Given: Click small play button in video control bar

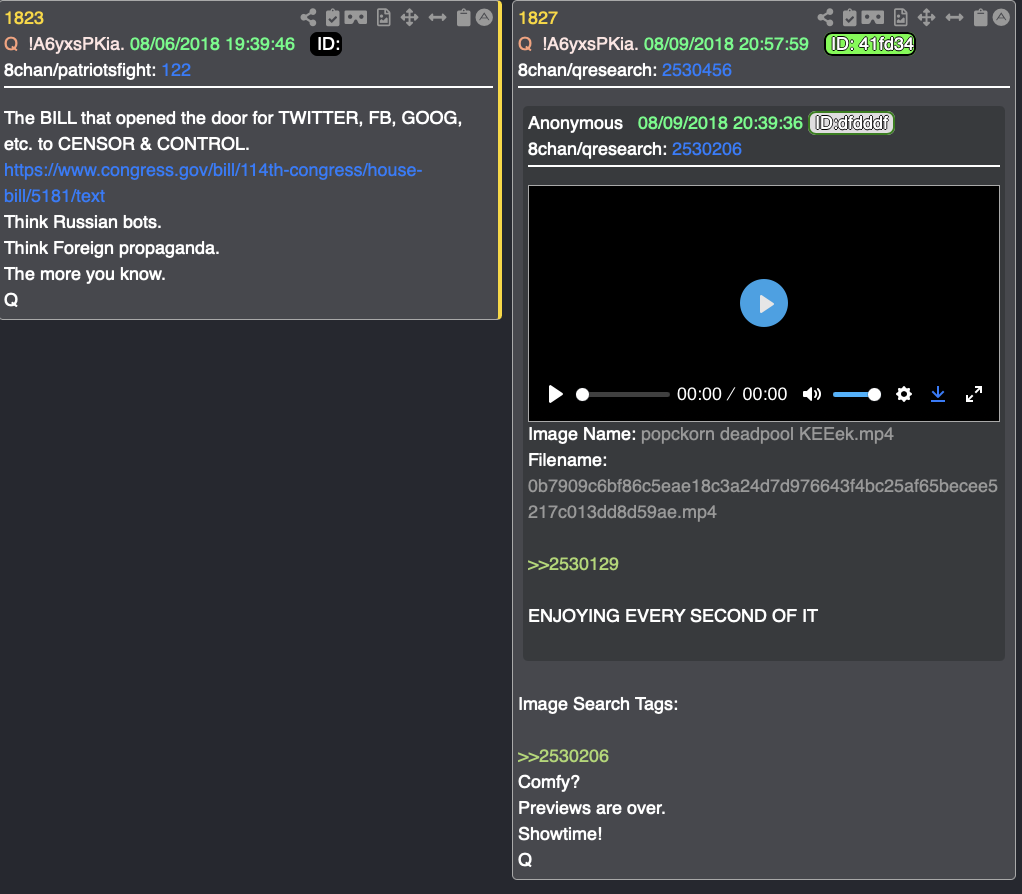Looking at the screenshot, I should 555,394.
